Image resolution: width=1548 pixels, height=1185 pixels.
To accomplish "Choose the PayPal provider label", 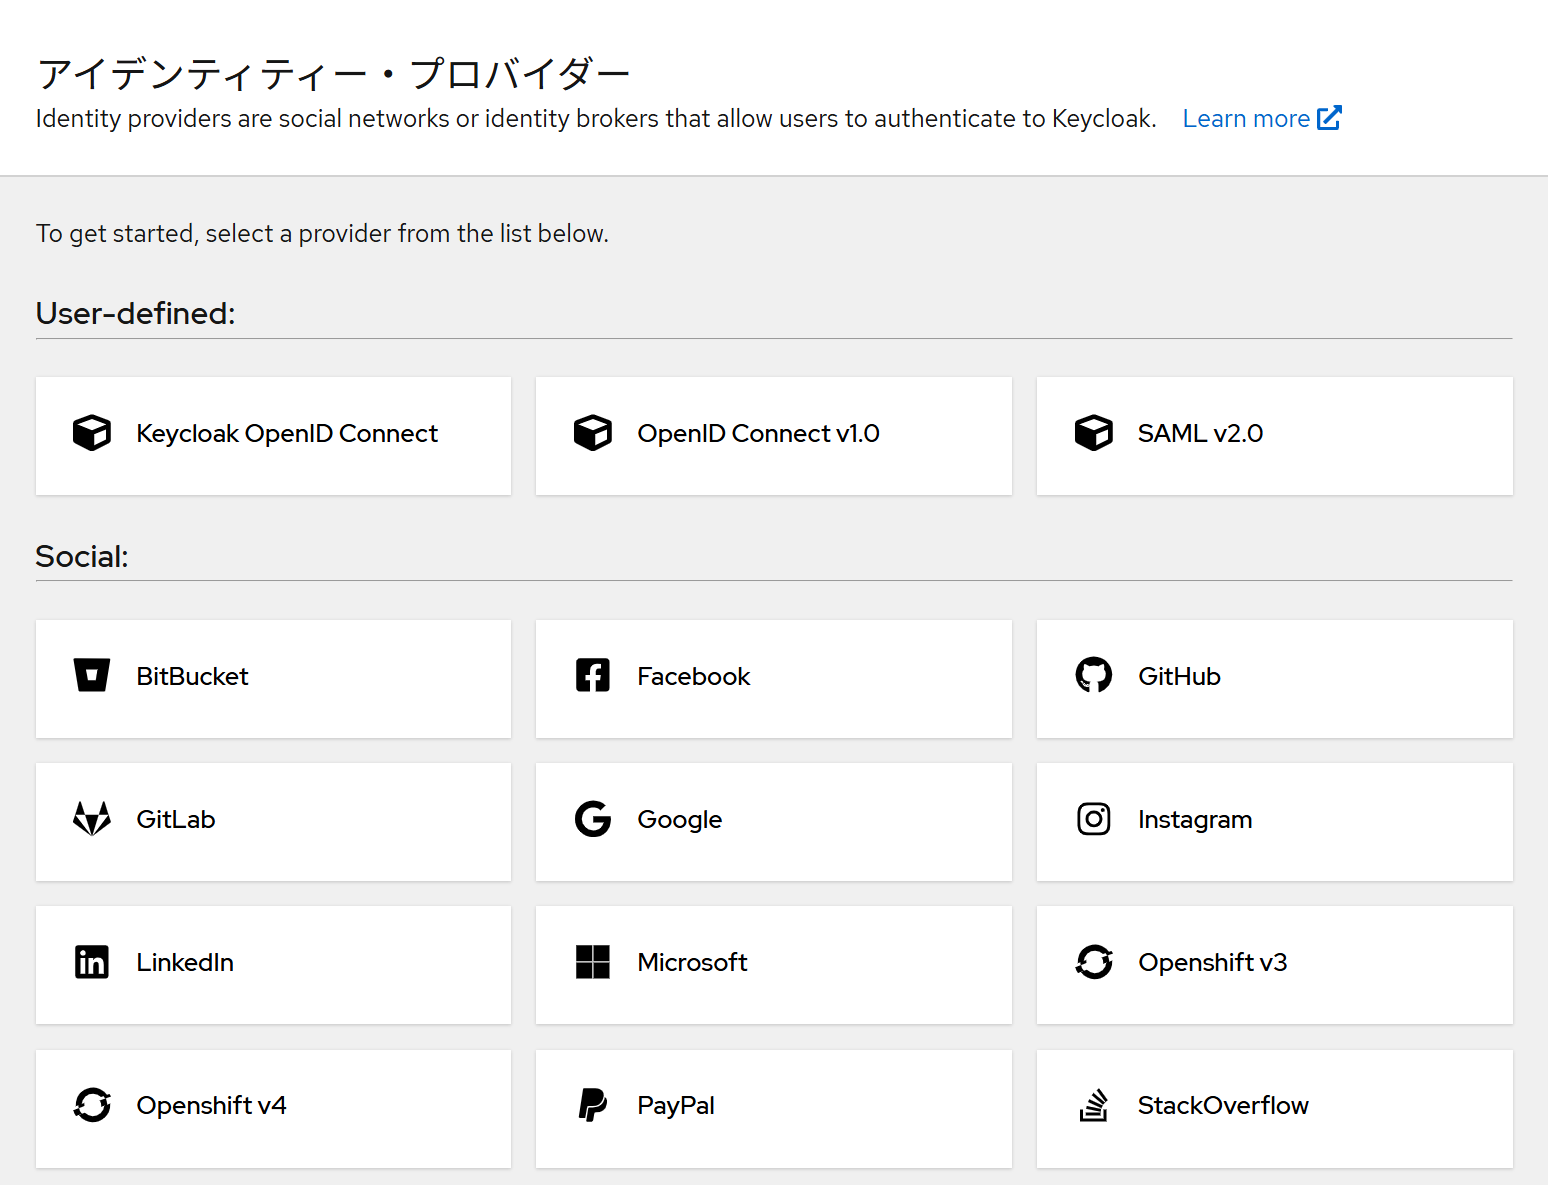I will pos(676,1106).
